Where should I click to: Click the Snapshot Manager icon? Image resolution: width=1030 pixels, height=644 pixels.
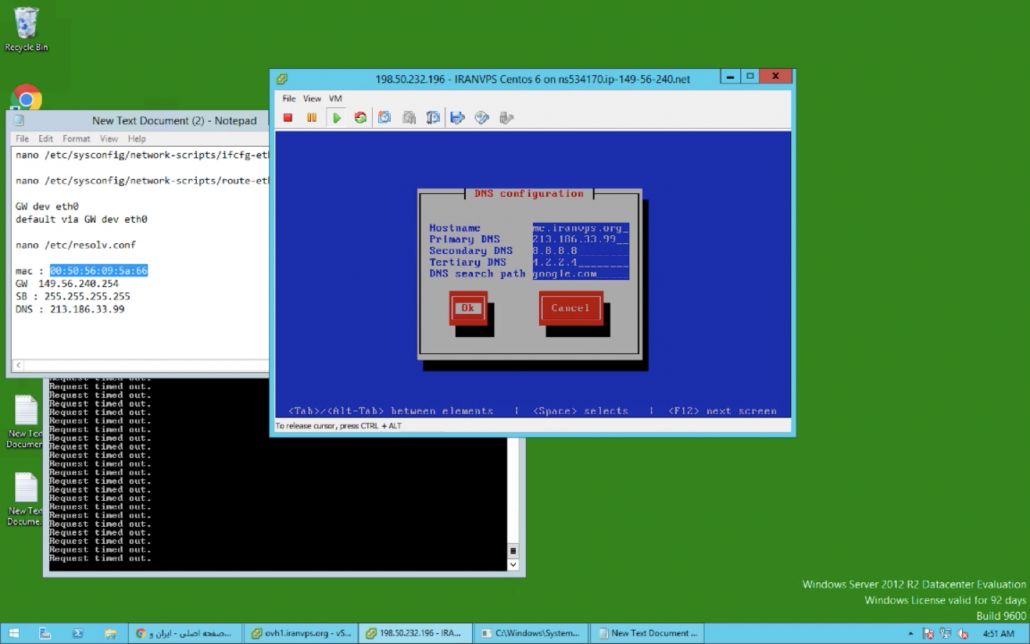433,118
